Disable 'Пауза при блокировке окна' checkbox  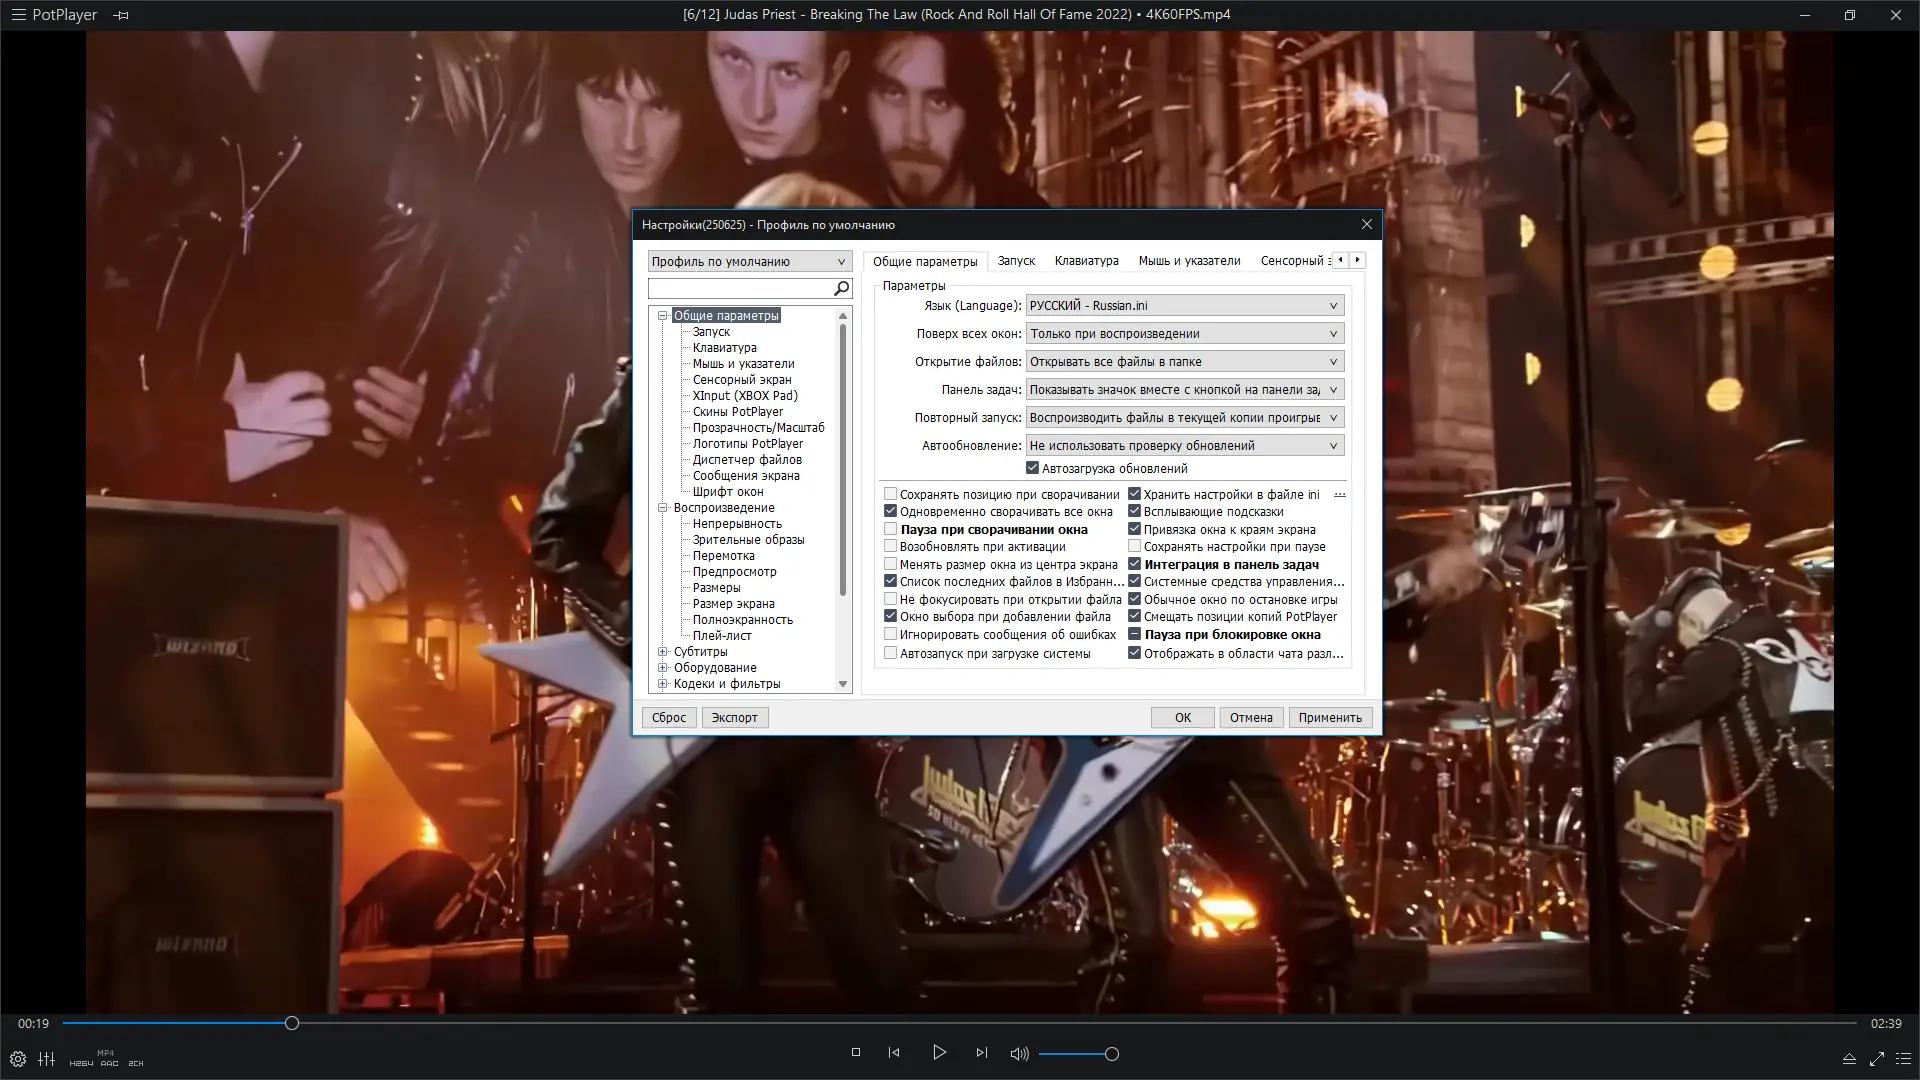[x=1134, y=634]
